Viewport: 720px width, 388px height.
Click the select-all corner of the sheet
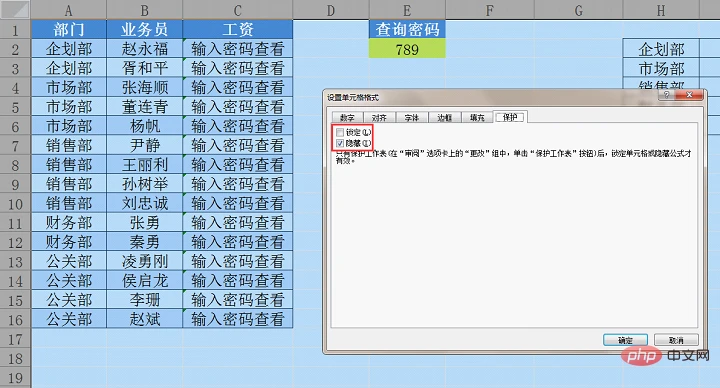[15, 9]
